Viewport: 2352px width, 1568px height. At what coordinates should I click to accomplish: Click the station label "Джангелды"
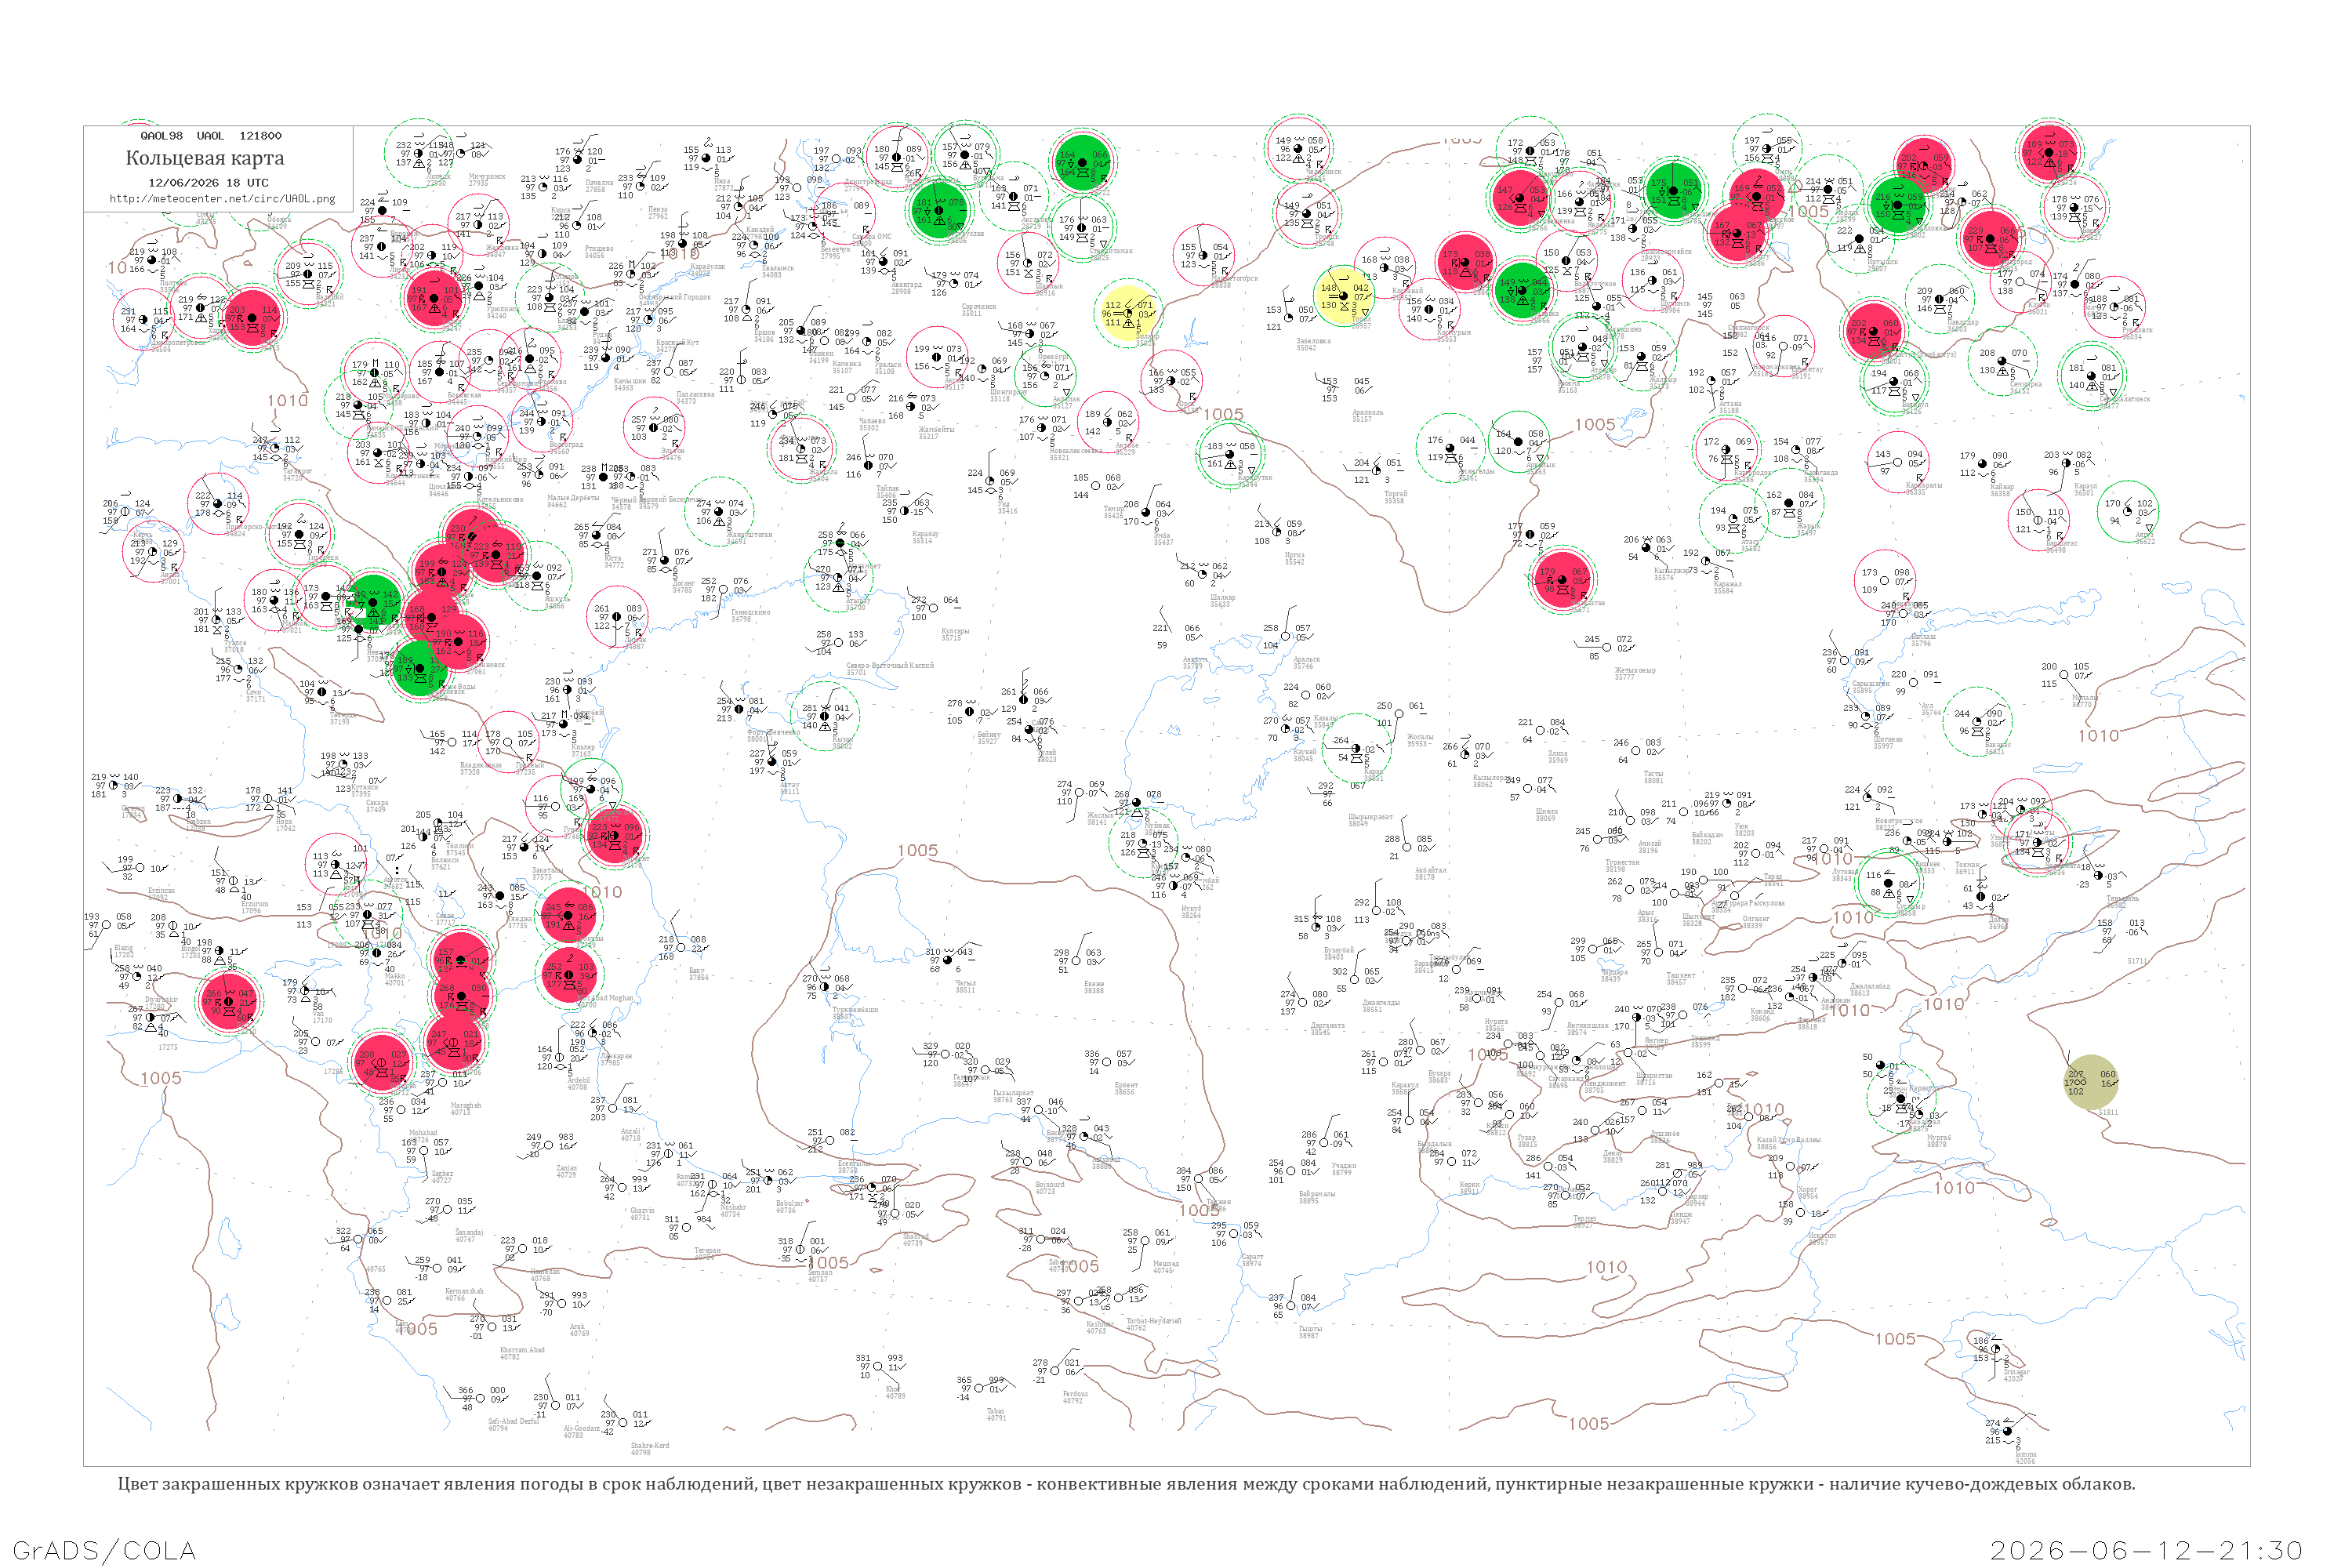[1381, 1002]
